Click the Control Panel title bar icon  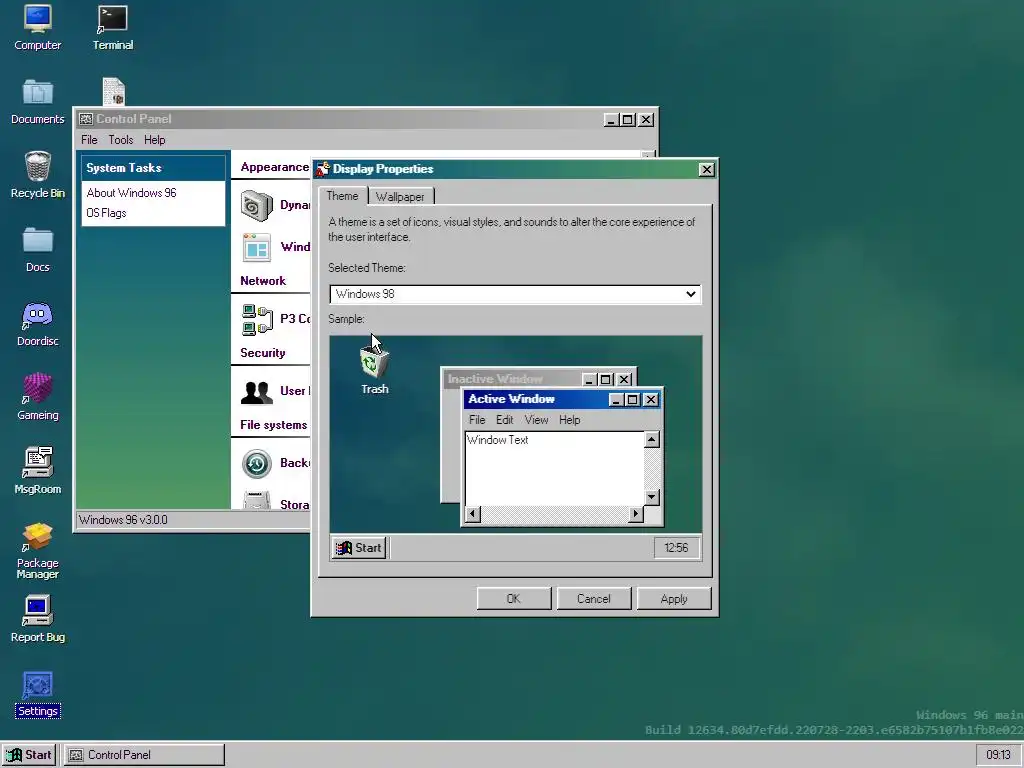tap(86, 119)
